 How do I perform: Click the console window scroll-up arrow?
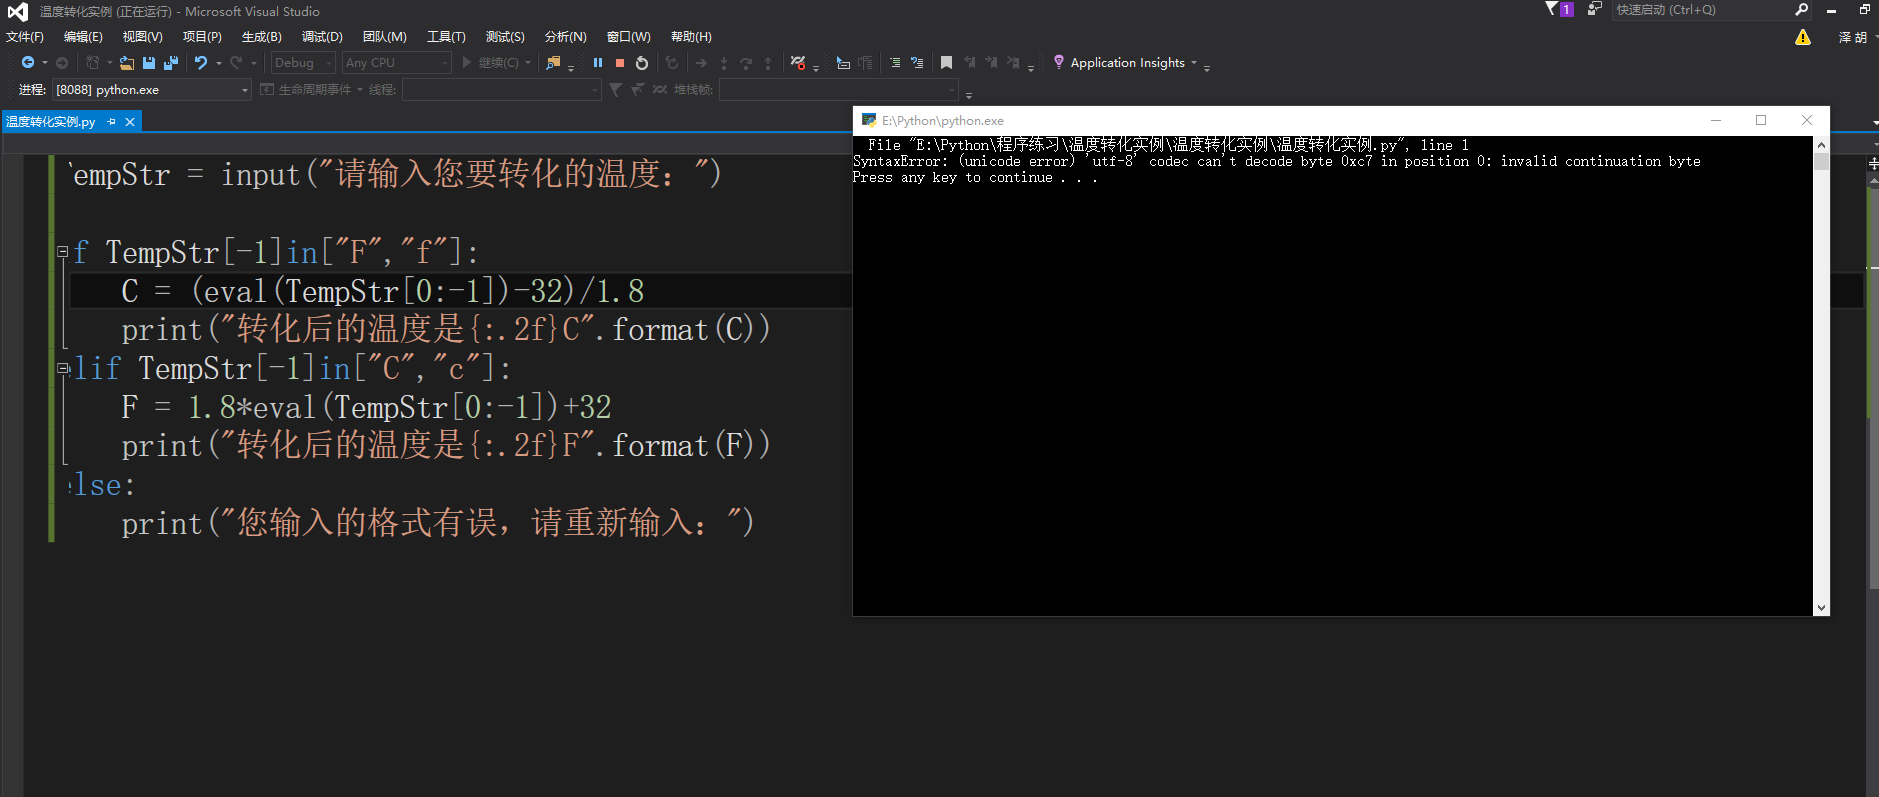point(1821,145)
